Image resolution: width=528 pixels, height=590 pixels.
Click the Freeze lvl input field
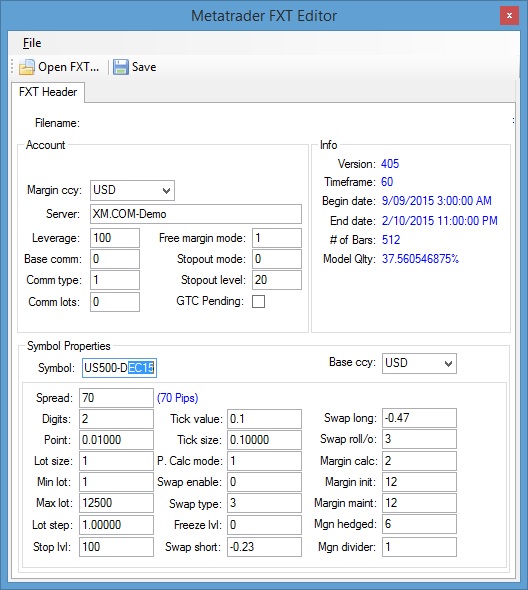click(264, 525)
